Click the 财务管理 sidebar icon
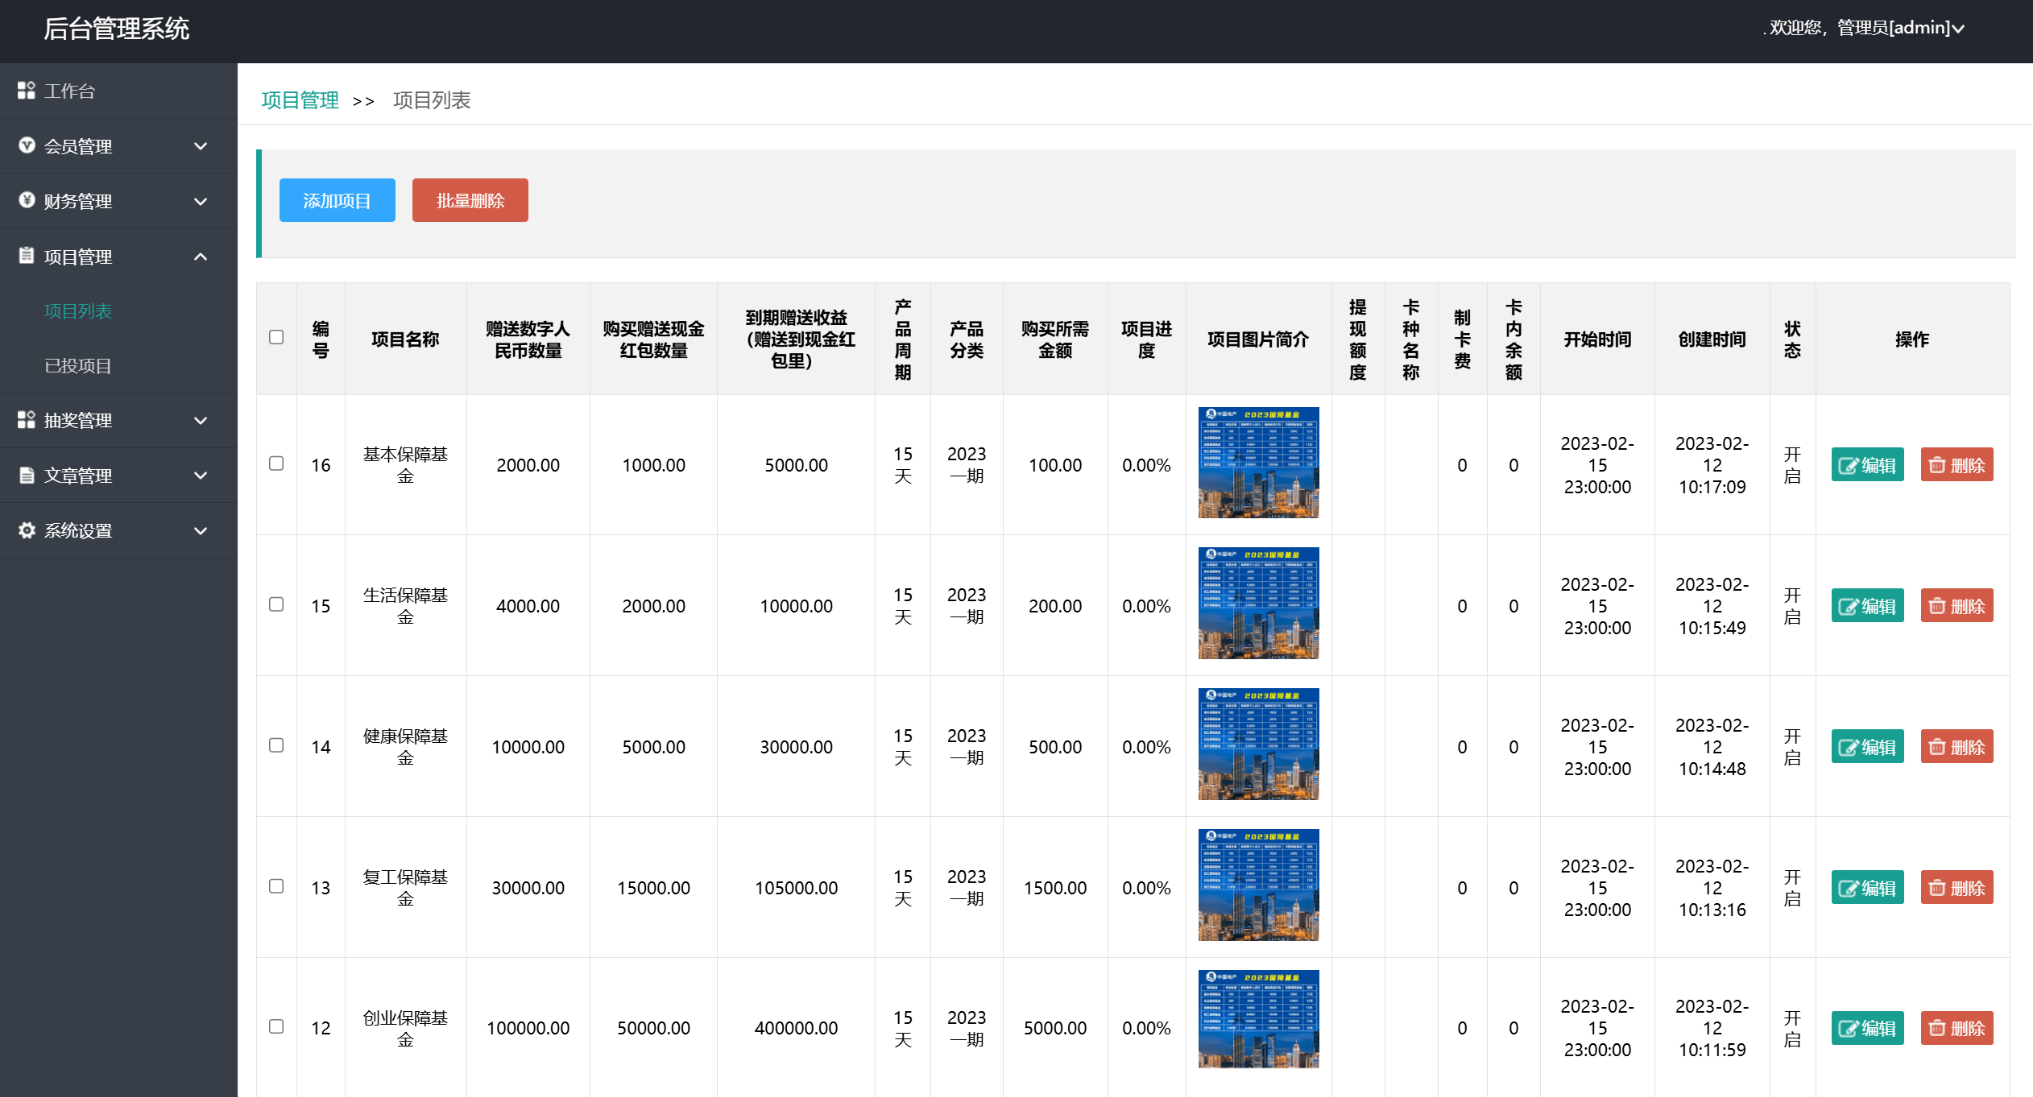 click(27, 201)
